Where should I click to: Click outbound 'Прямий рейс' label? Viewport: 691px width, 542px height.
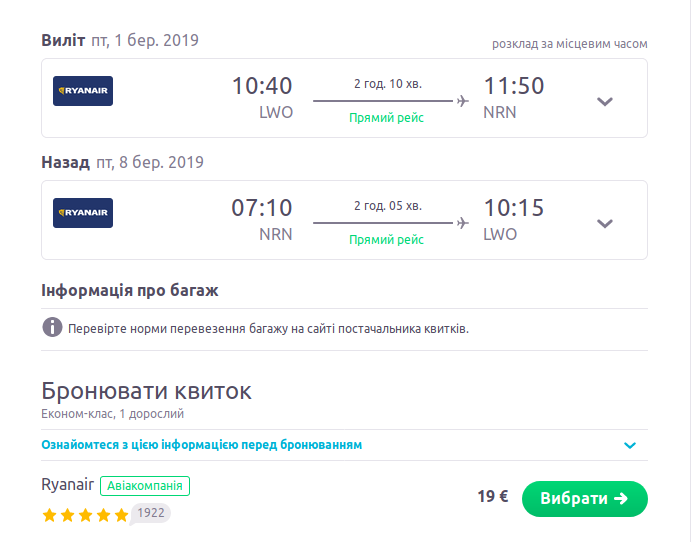(x=386, y=118)
